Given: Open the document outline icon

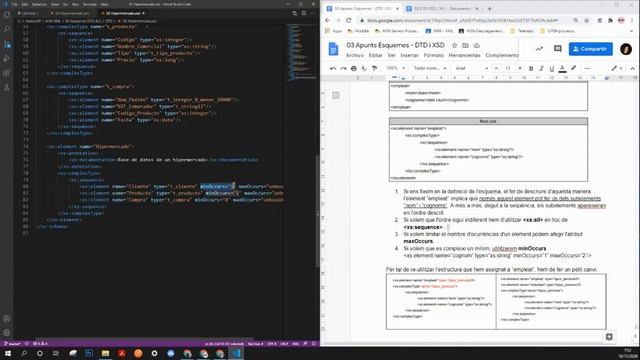Looking at the screenshot, I should coord(336,96).
